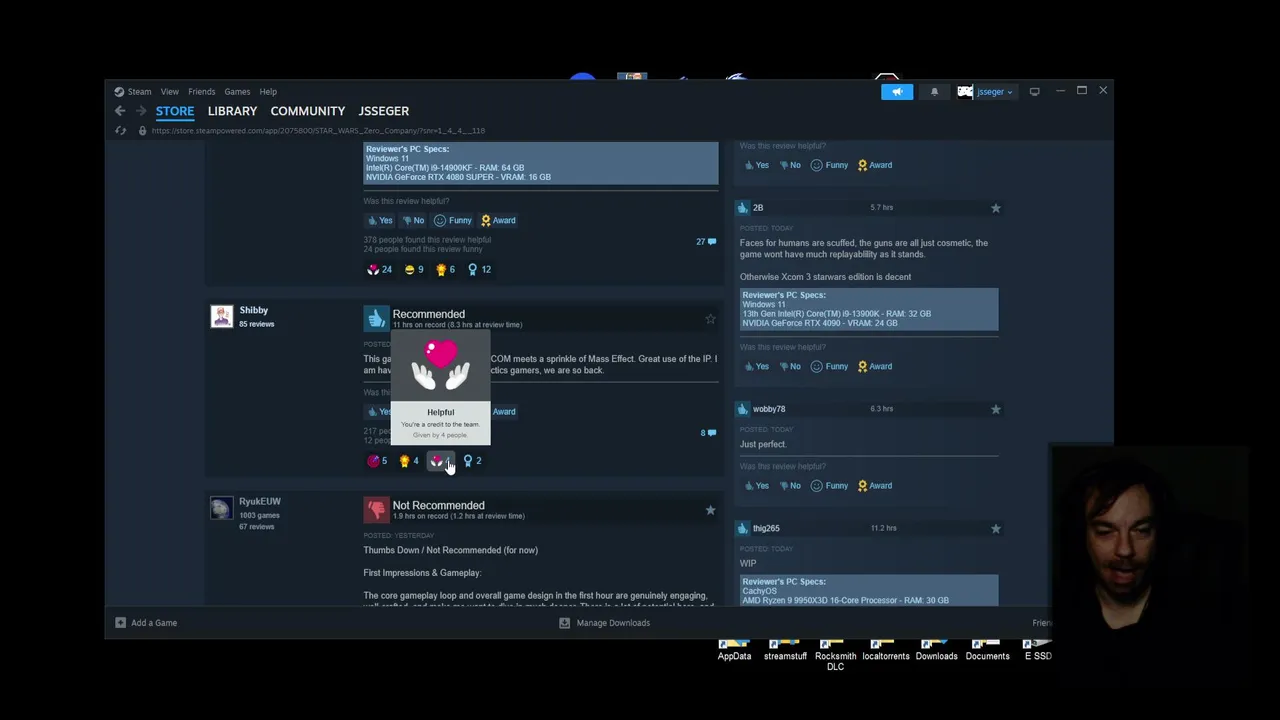Open Shibby's profile avatar
This screenshot has height=720, width=1280.
click(222, 317)
